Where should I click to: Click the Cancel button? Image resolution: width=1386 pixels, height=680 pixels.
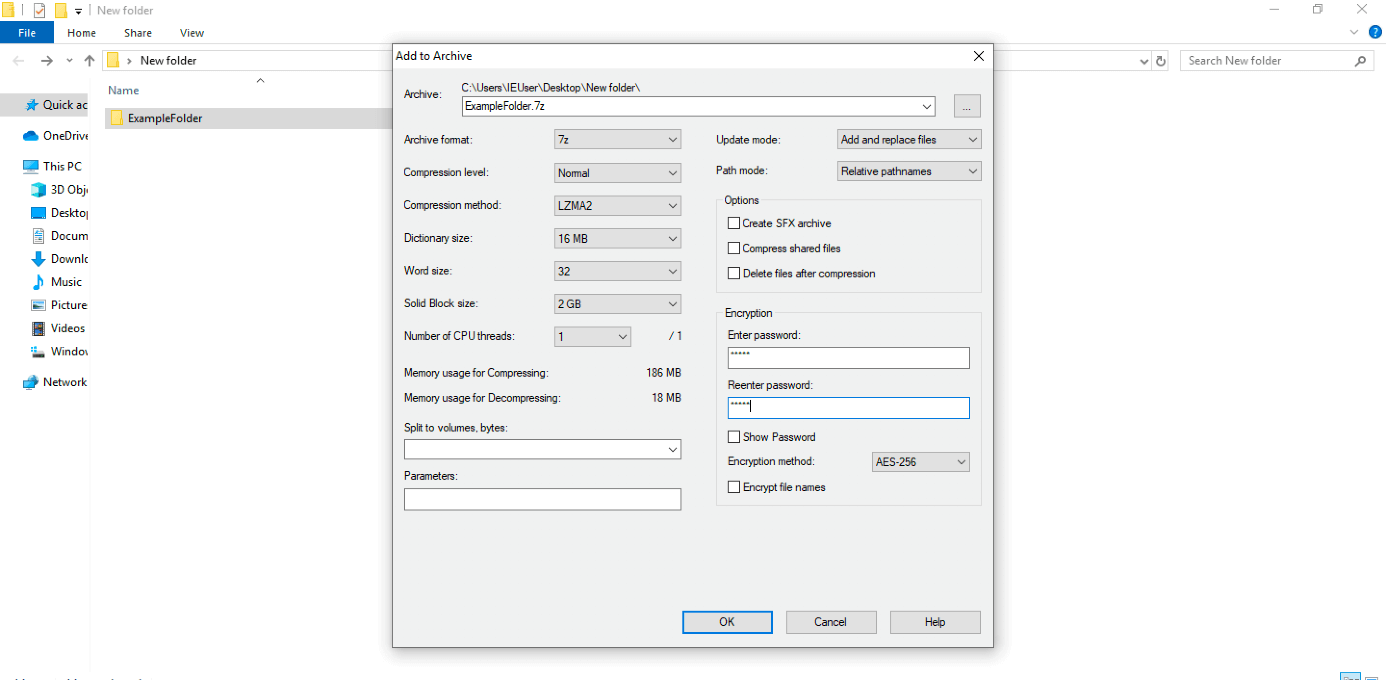(830, 622)
